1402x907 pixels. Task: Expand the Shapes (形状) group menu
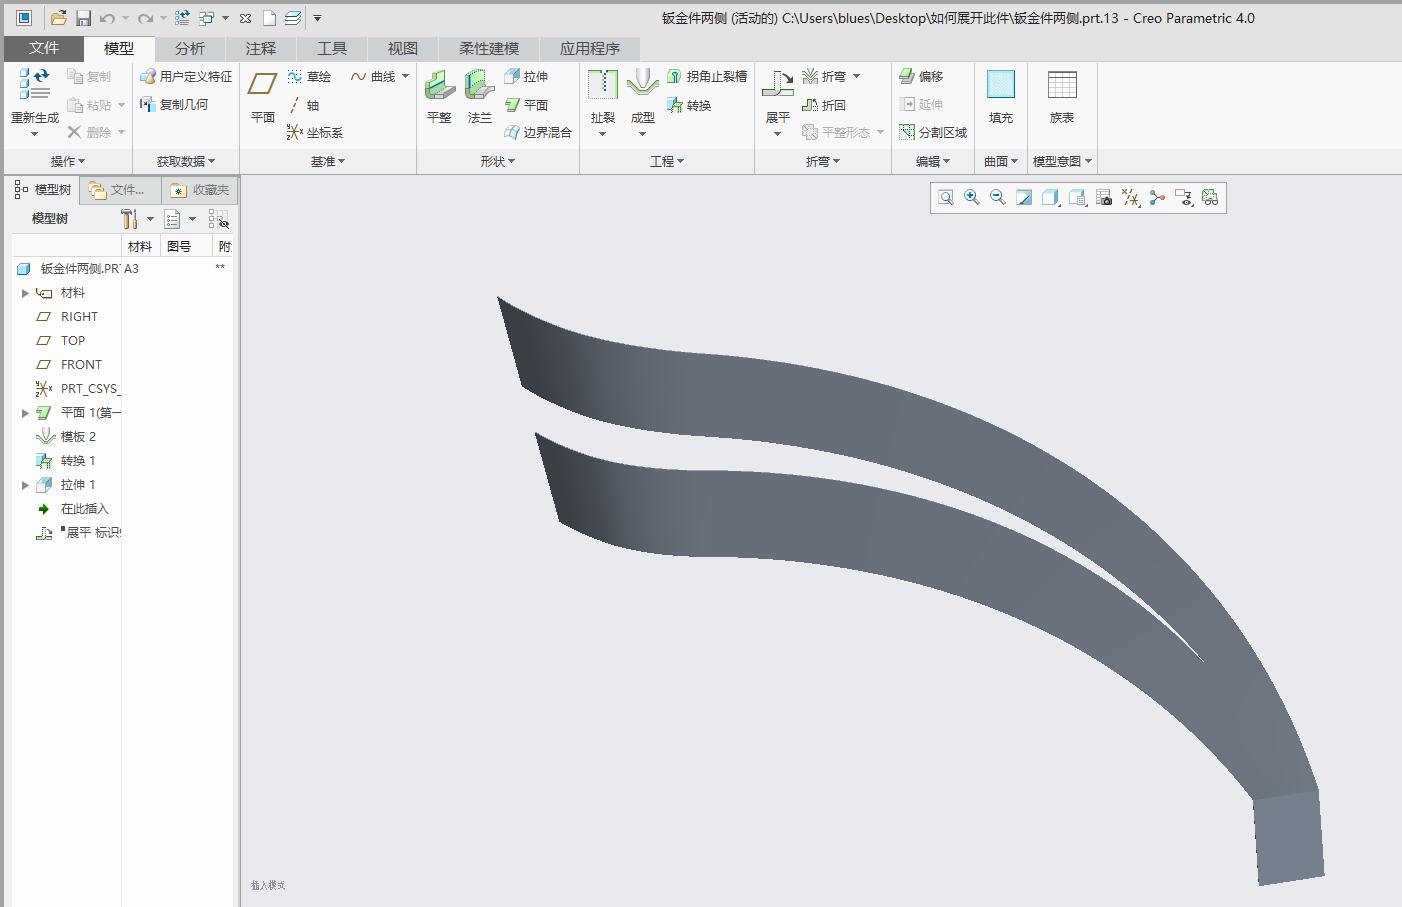pyautogui.click(x=498, y=161)
